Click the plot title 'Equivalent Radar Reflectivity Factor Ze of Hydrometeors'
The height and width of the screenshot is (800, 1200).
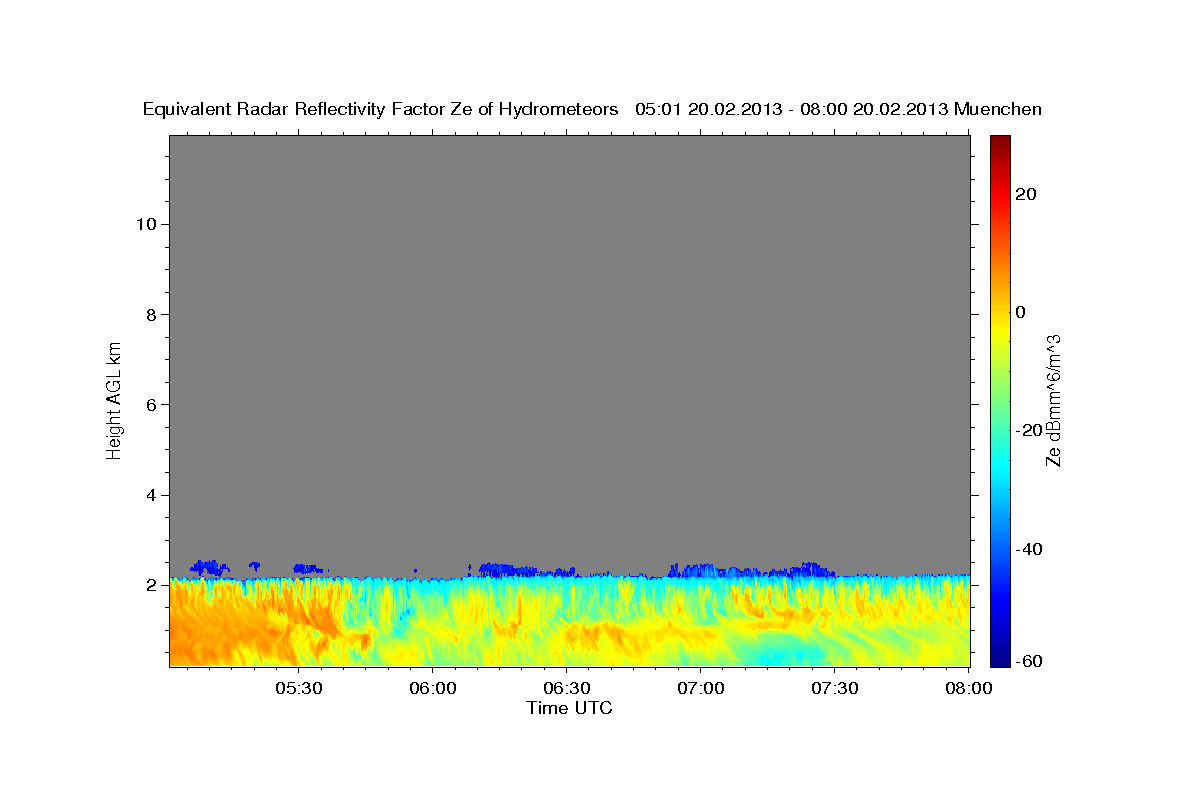[x=380, y=109]
